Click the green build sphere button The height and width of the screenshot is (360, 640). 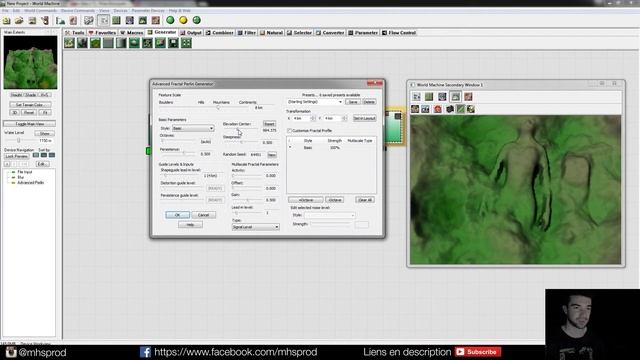(x=170, y=20)
